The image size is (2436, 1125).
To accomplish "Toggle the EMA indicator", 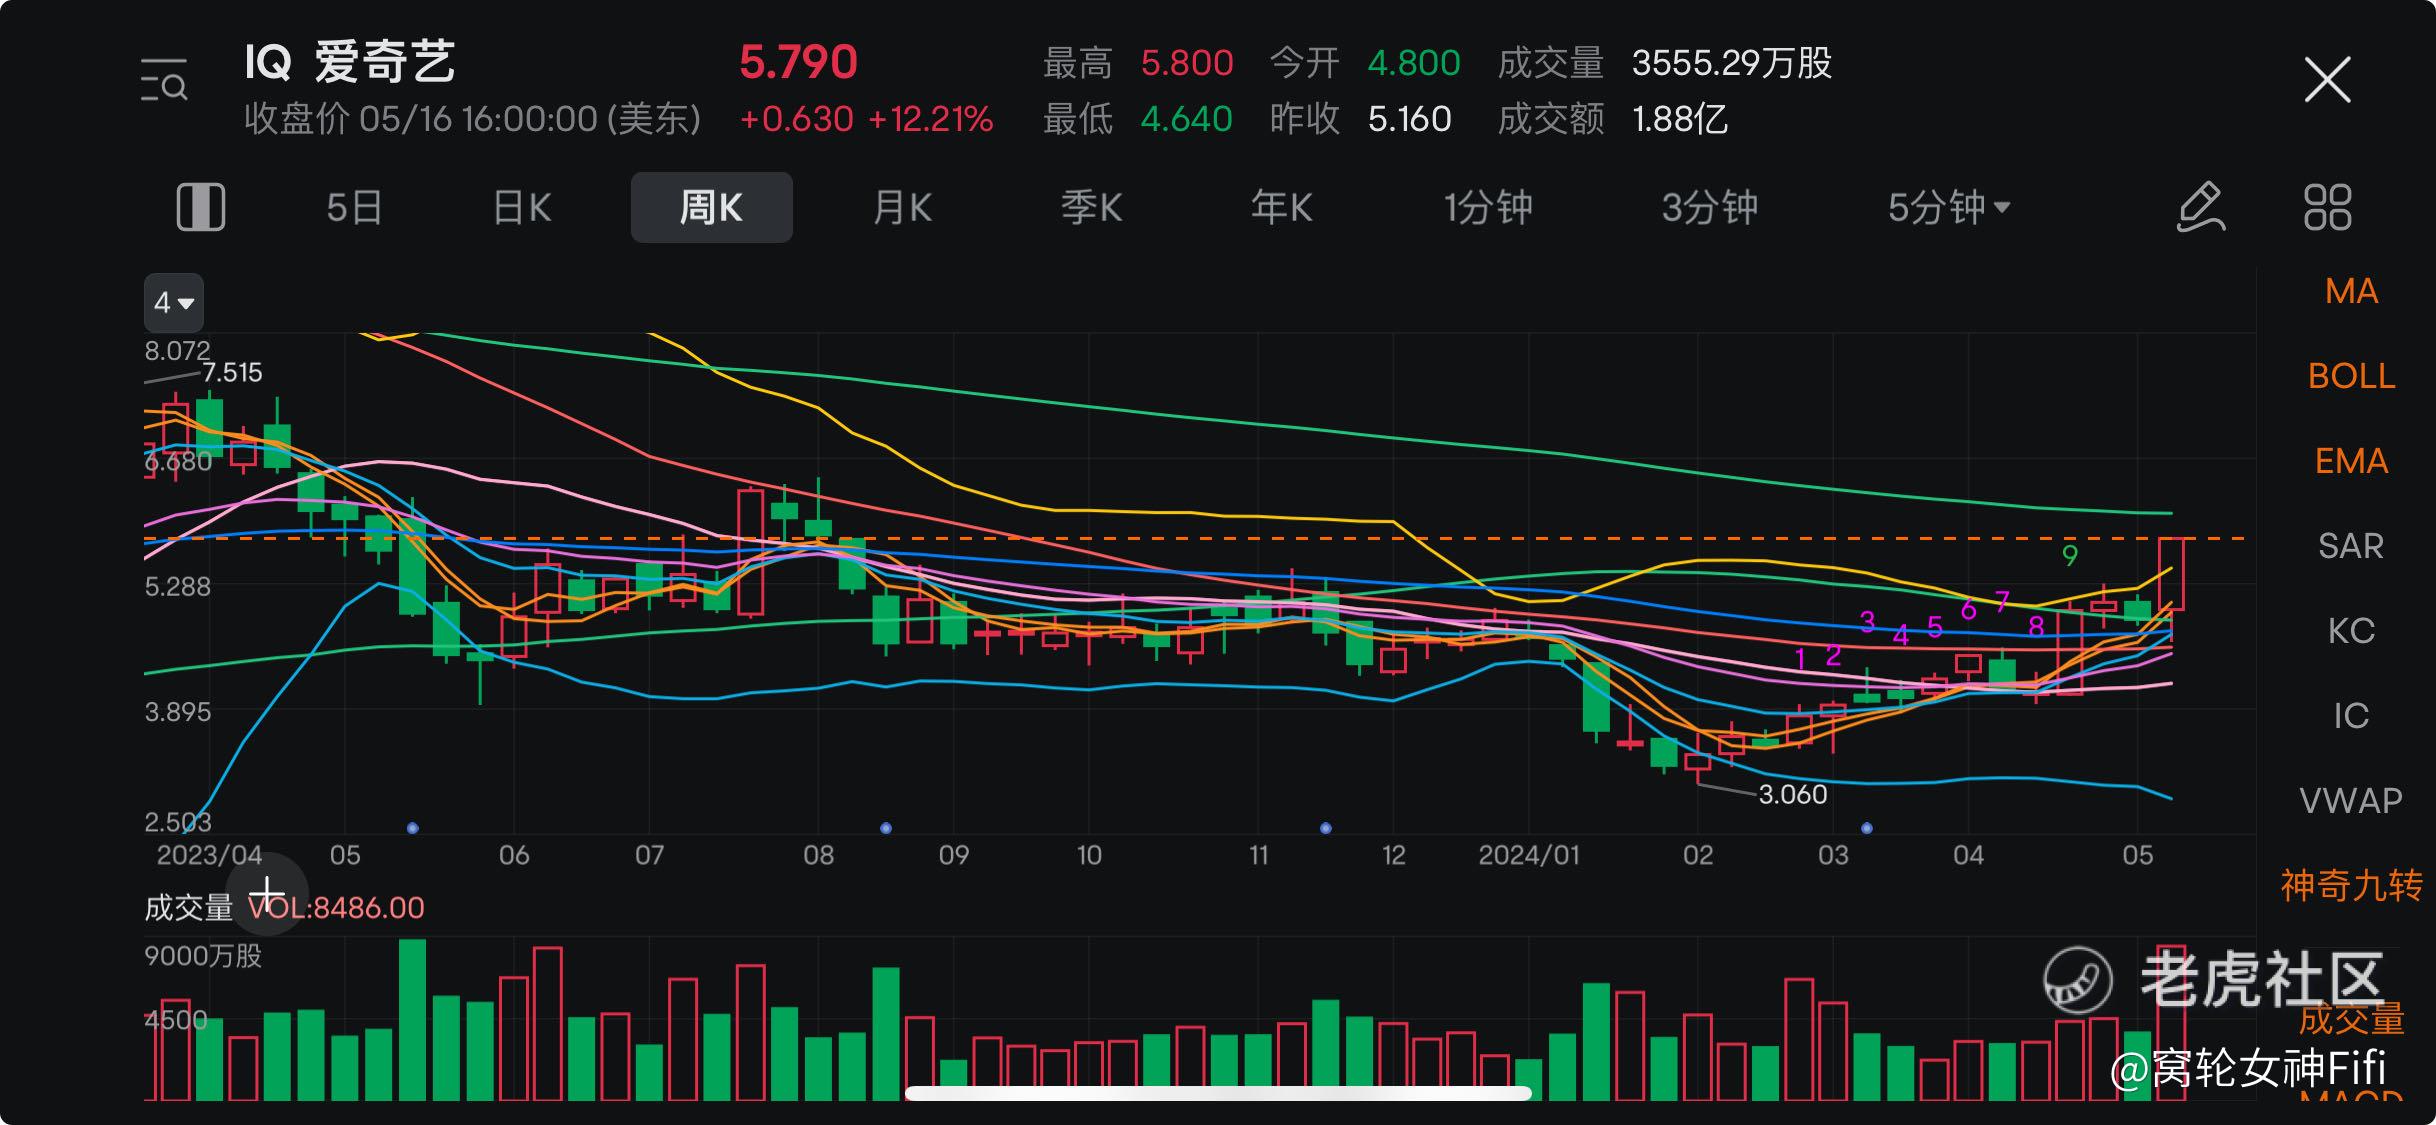I will [x=2351, y=461].
